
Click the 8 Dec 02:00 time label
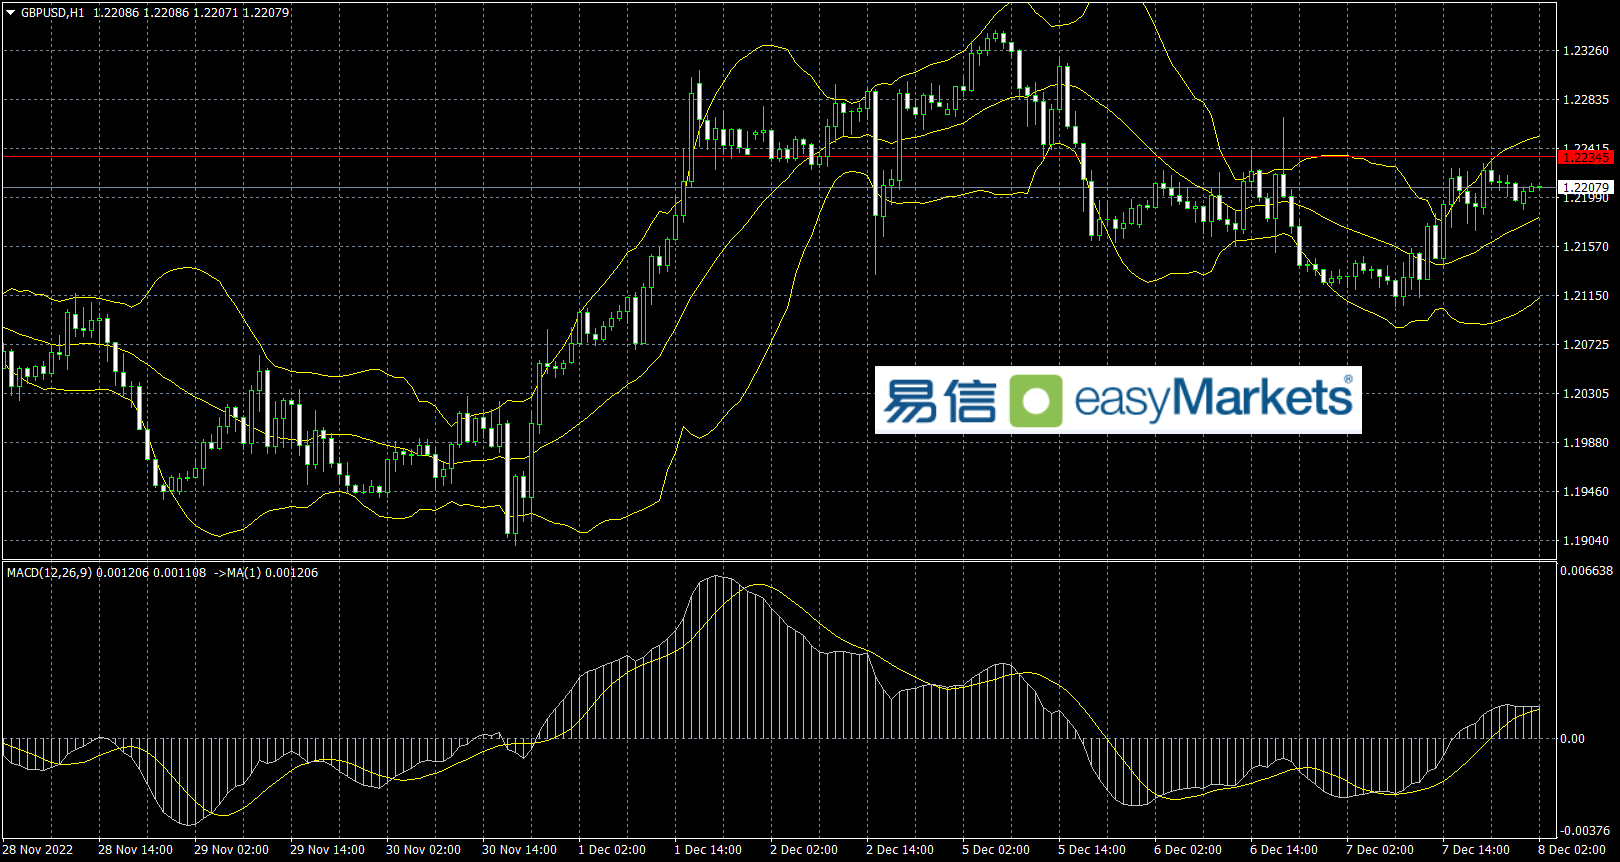point(1572,850)
